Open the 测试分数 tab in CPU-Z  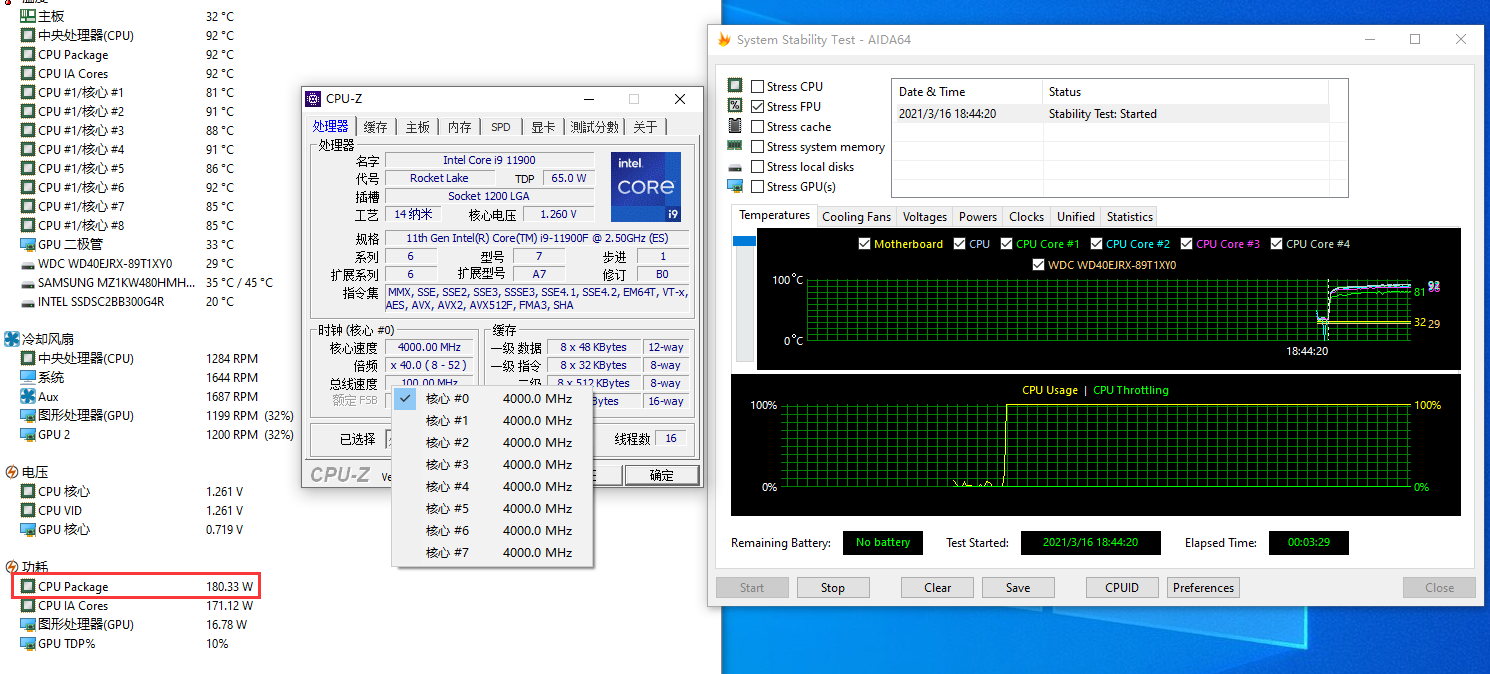click(595, 127)
